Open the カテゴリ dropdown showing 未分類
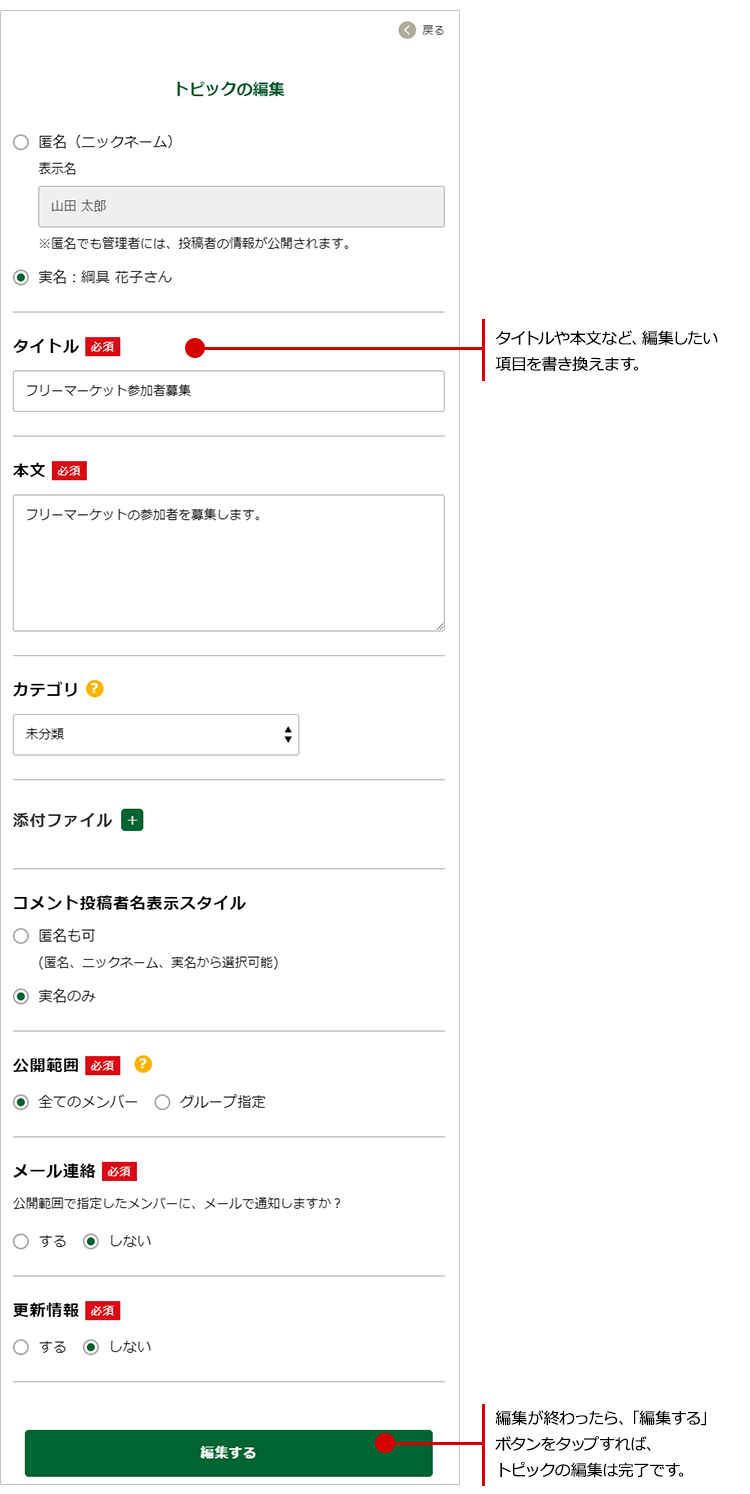 click(x=156, y=734)
